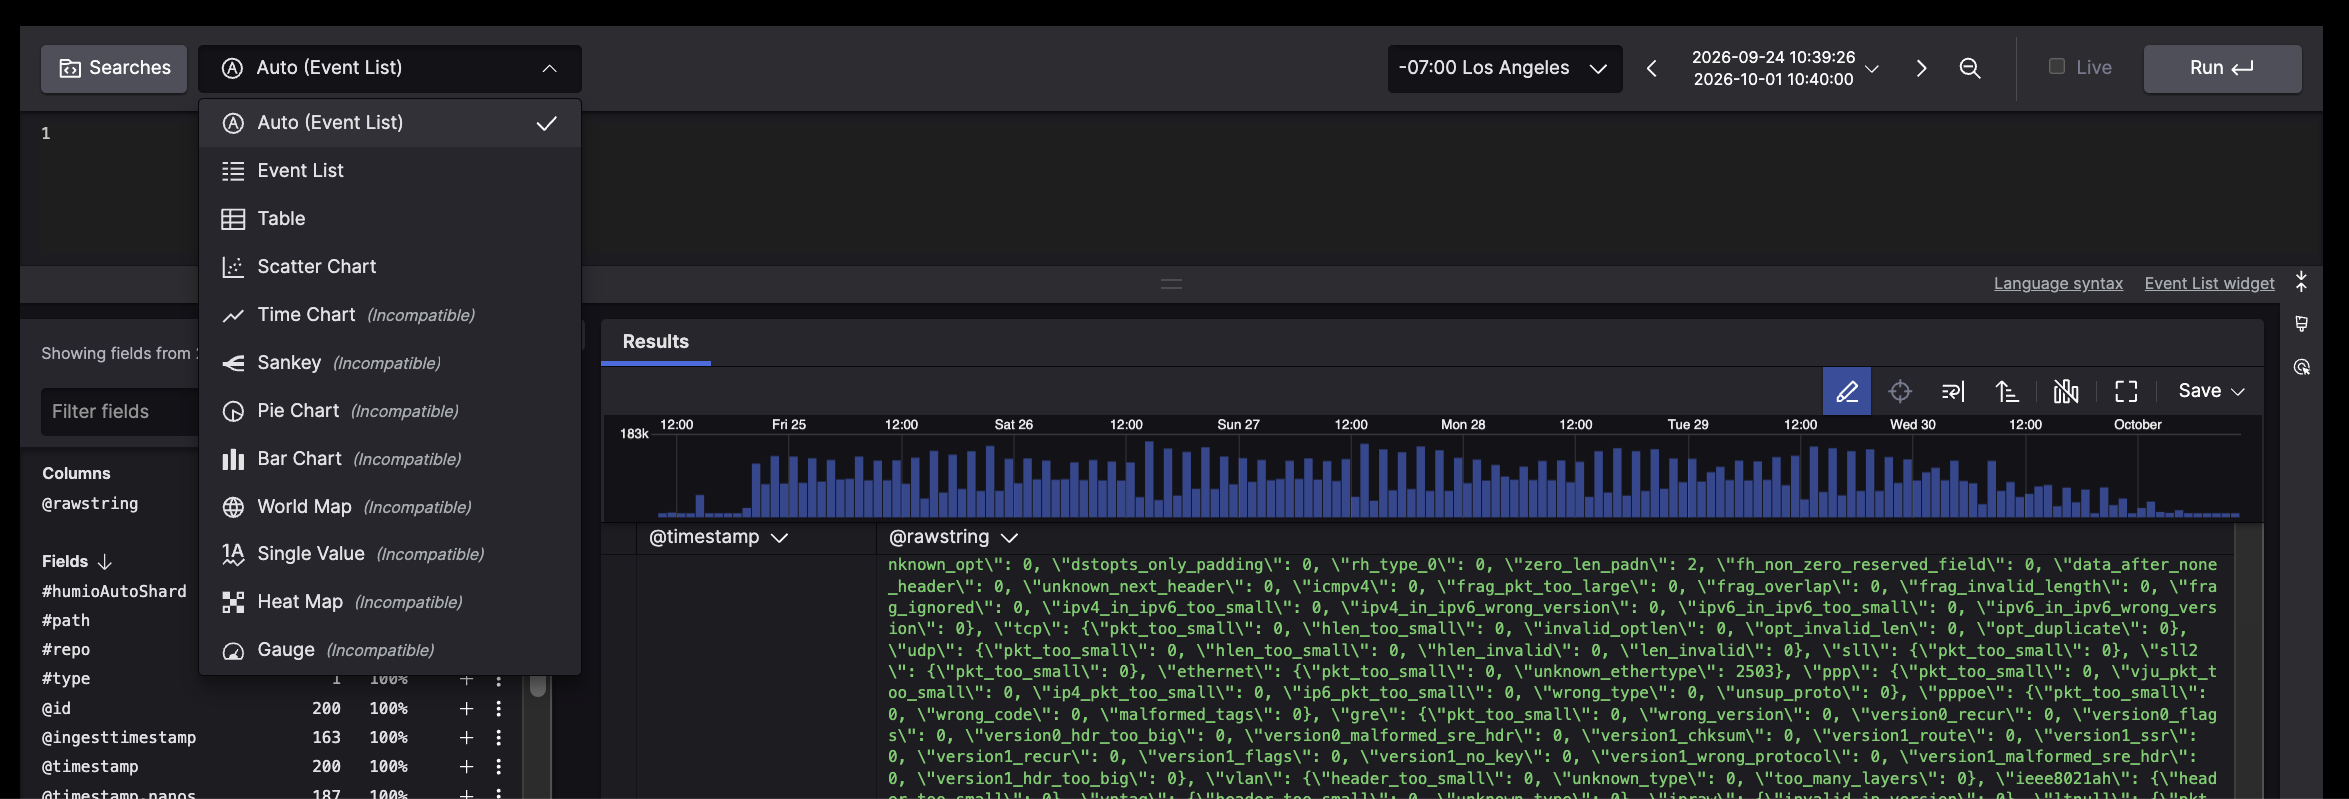Open more options for @ingesttimestamp field
The width and height of the screenshot is (2349, 799).
(x=498, y=737)
